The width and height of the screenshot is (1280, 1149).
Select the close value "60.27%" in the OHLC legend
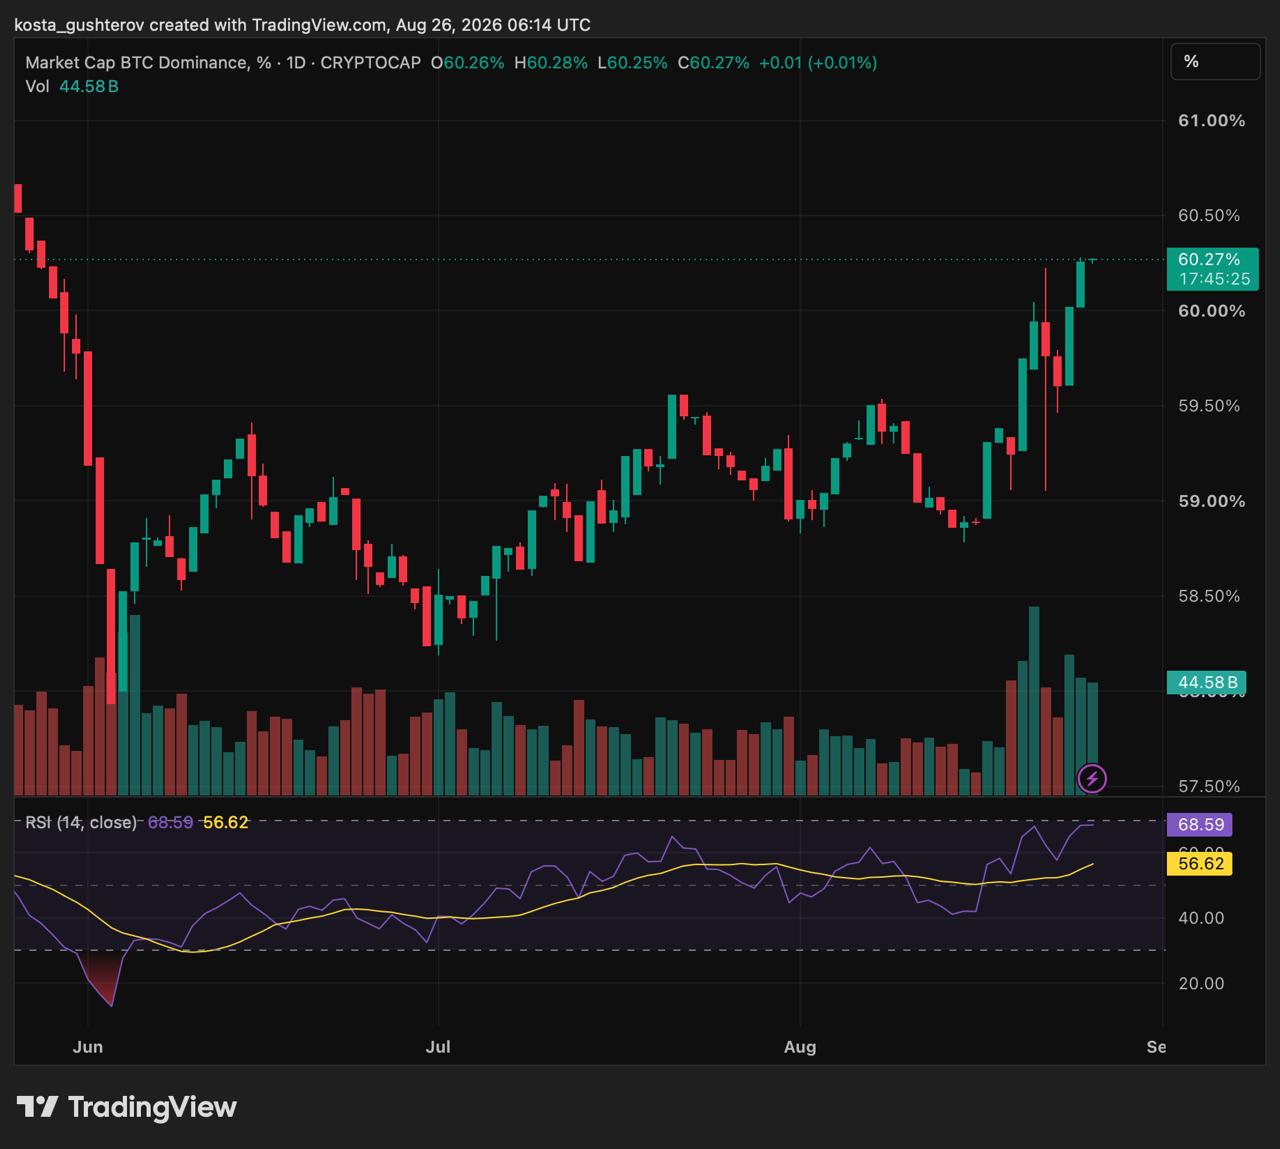click(719, 62)
